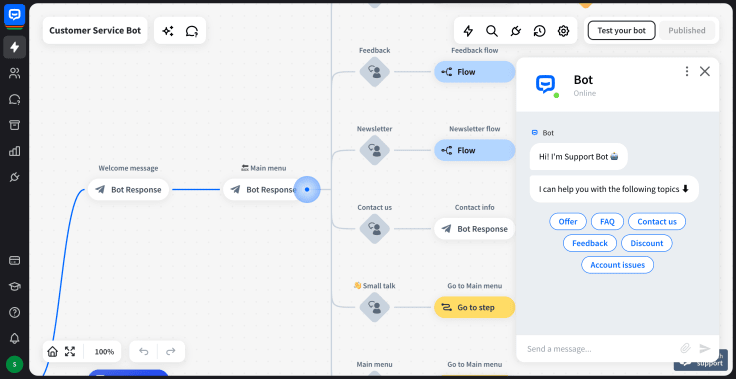Open version history clock icon
This screenshot has width=736, height=379.
click(x=539, y=31)
